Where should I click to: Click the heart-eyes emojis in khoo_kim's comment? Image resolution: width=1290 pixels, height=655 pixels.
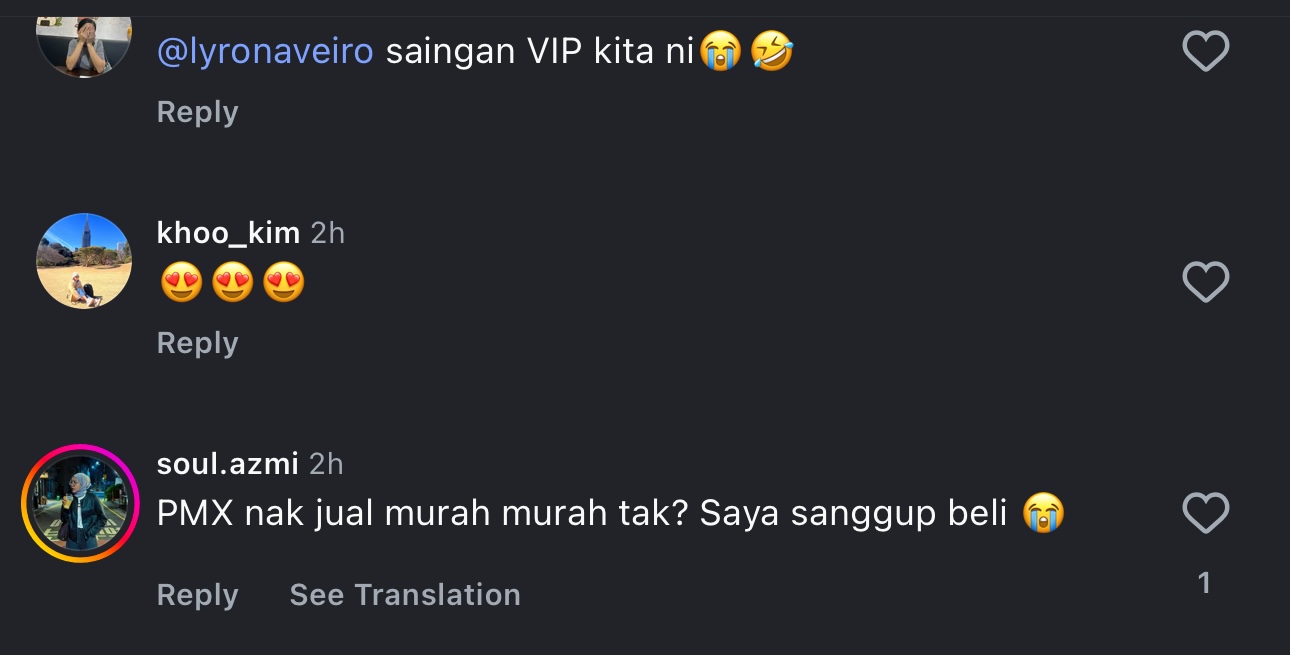pos(232,283)
